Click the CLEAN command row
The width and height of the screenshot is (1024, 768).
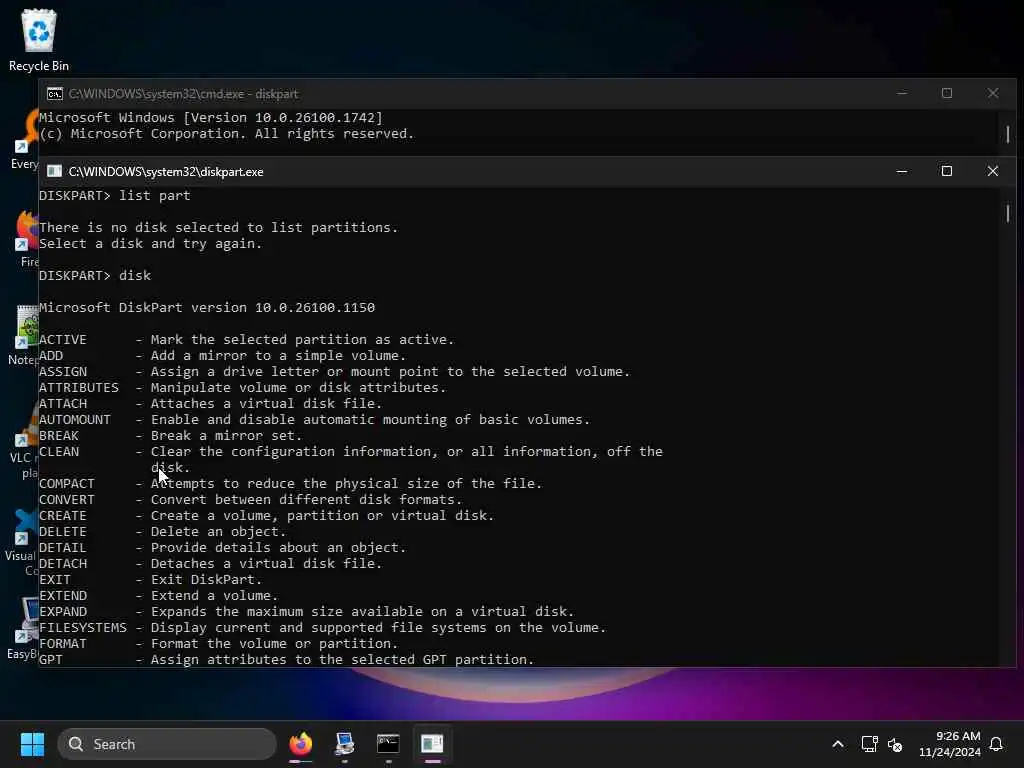click(351, 459)
